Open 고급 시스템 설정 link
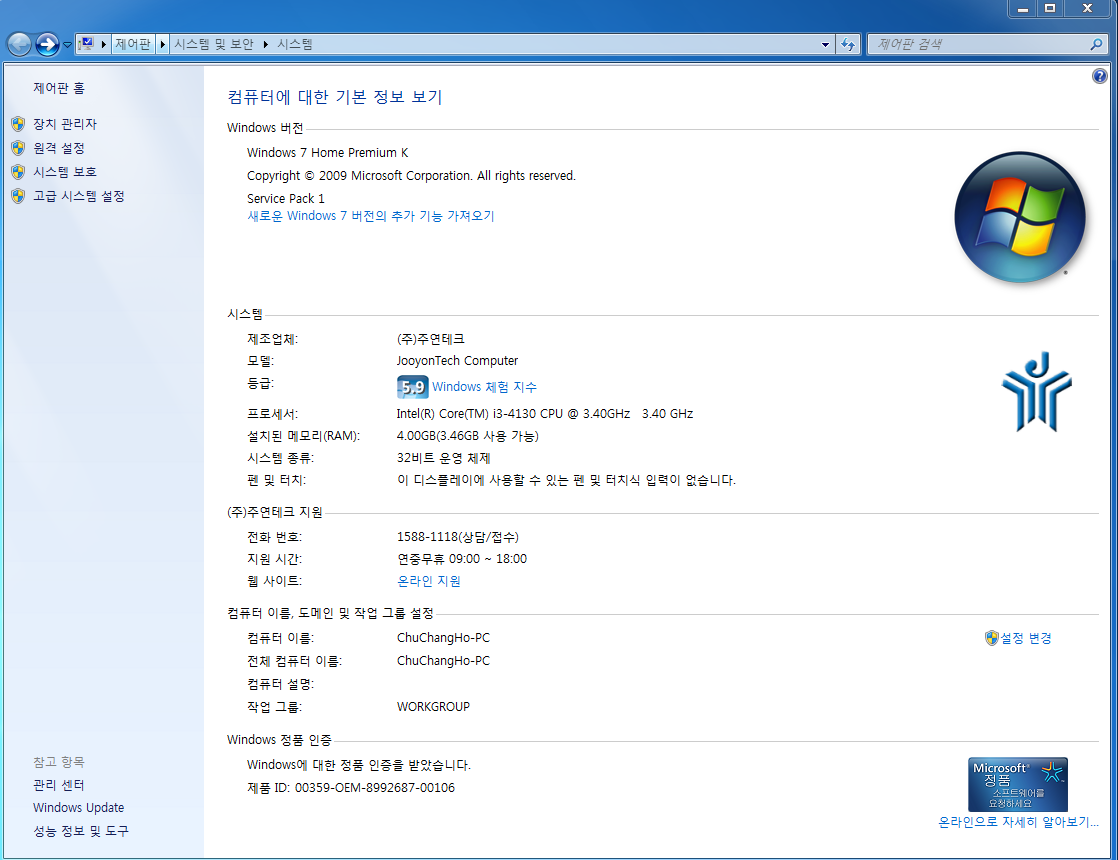 (x=78, y=196)
